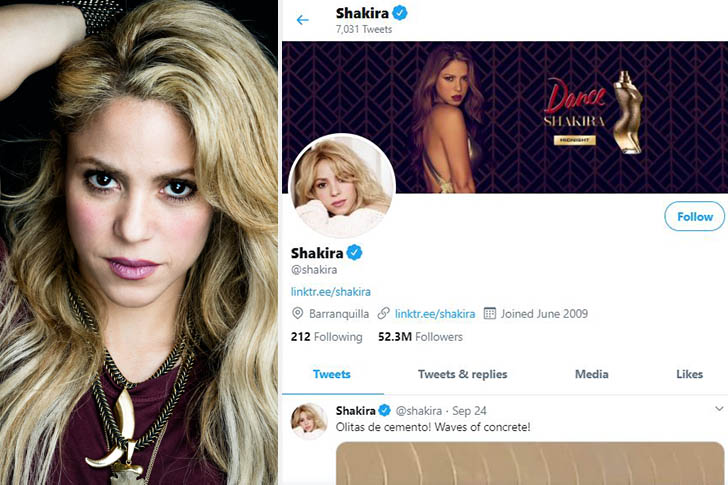Click the verified badge beside header name
Viewport: 728px width, 485px height.
coord(400,13)
